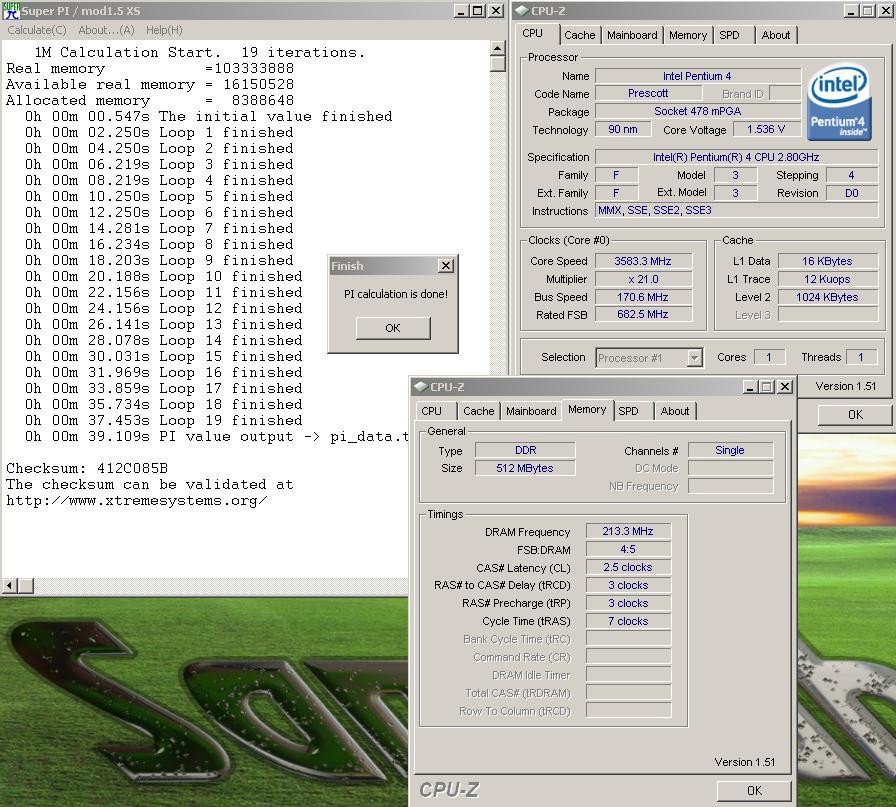This screenshot has height=807, width=896.
Task: Click the memory Size field 512 MBytes
Action: [x=525, y=468]
